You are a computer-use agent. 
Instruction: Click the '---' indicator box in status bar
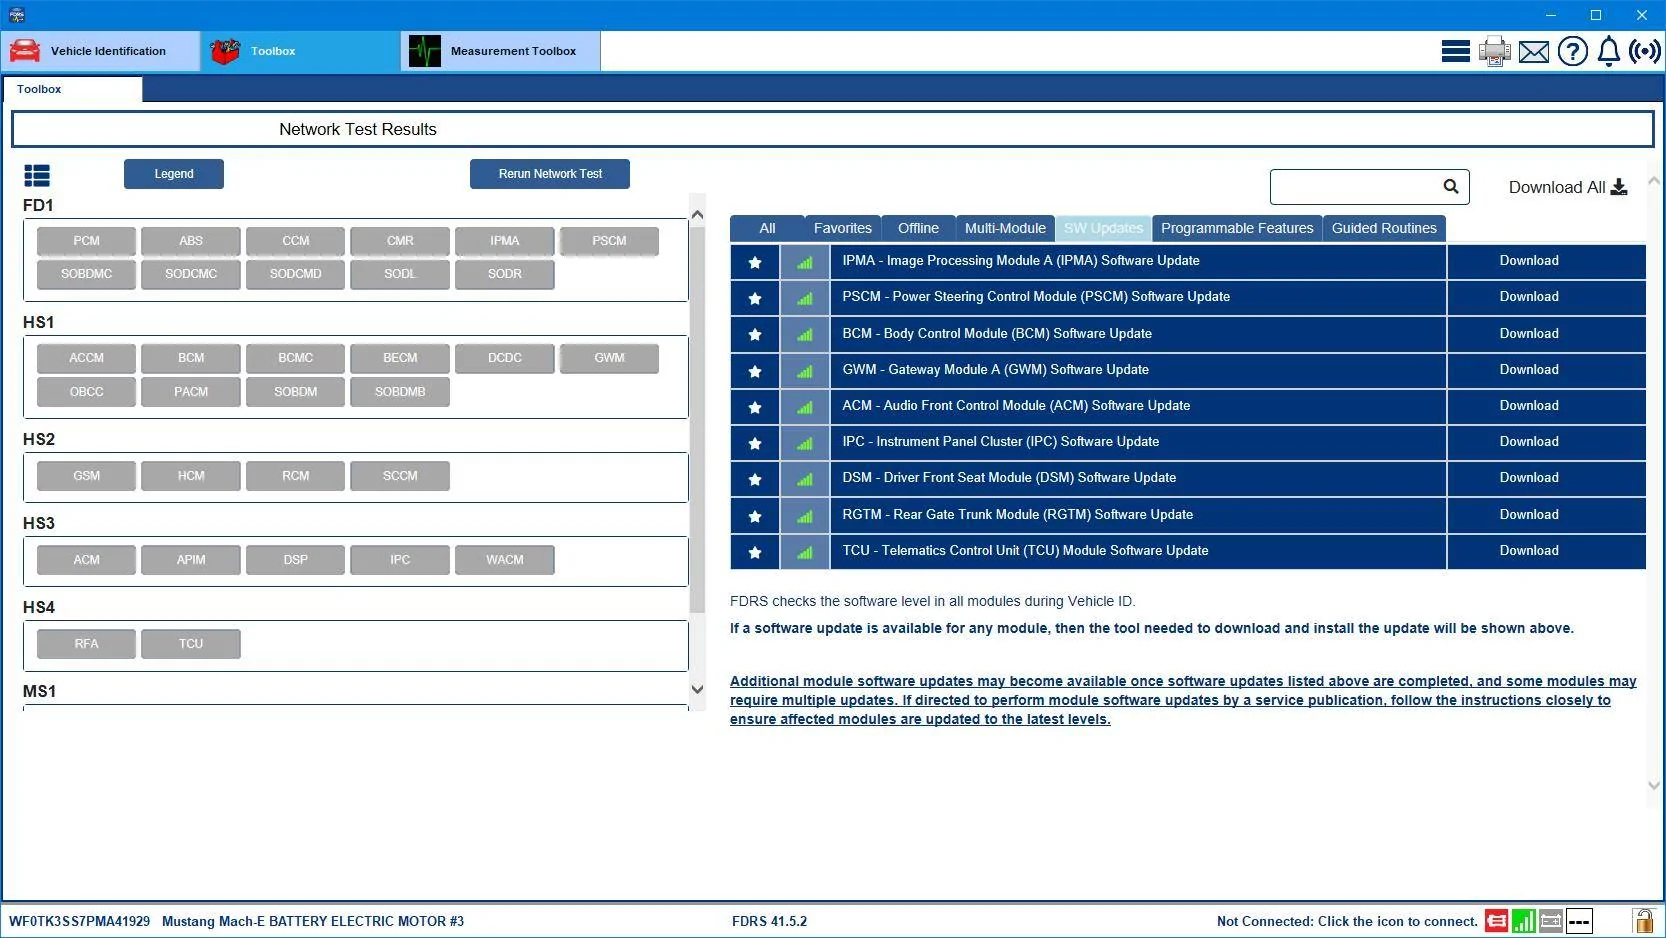pyautogui.click(x=1579, y=921)
